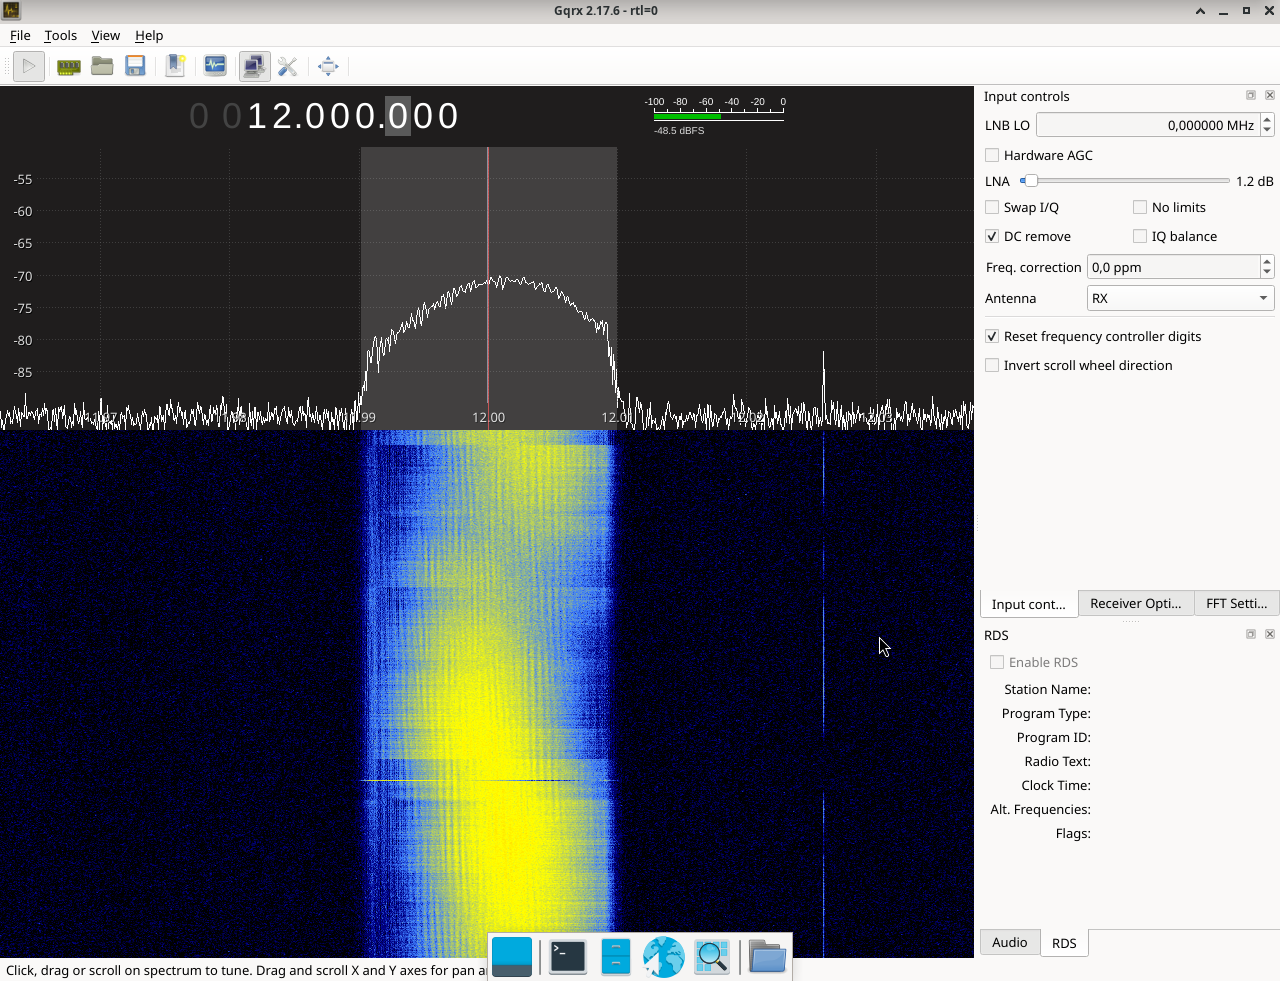Open the I/O device configuration icon
The image size is (1280, 981).
(69, 67)
